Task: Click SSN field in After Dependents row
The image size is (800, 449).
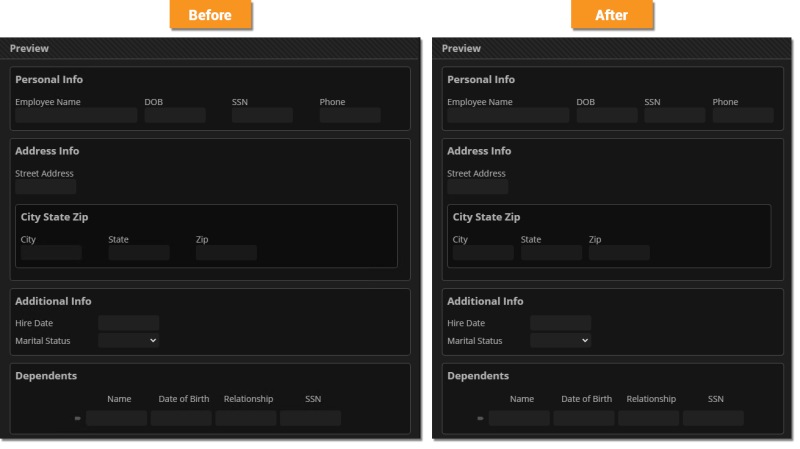Action: (713, 418)
